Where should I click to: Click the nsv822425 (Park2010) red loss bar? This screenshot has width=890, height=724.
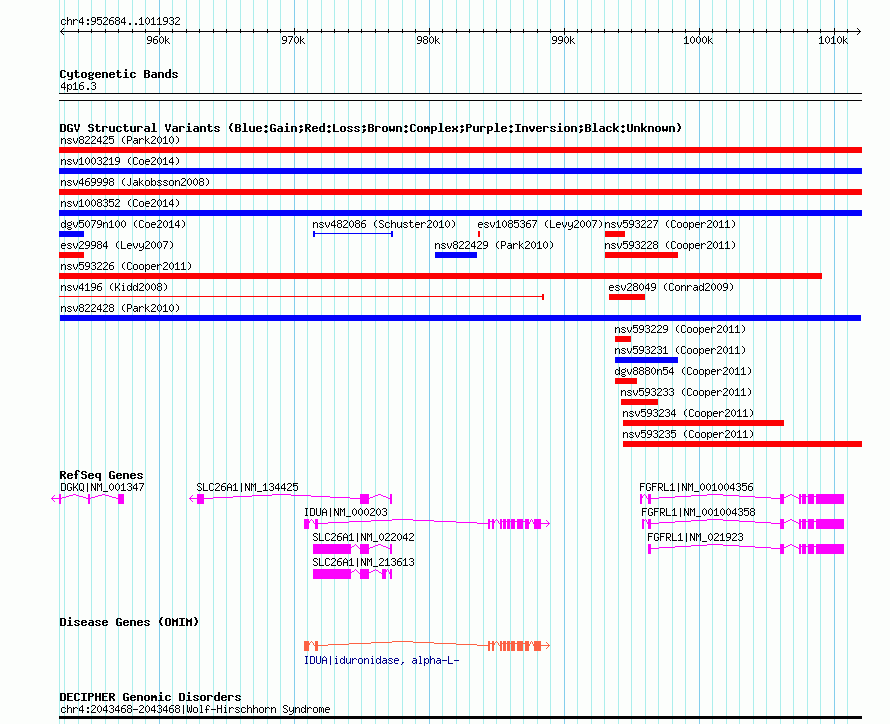tap(460, 150)
